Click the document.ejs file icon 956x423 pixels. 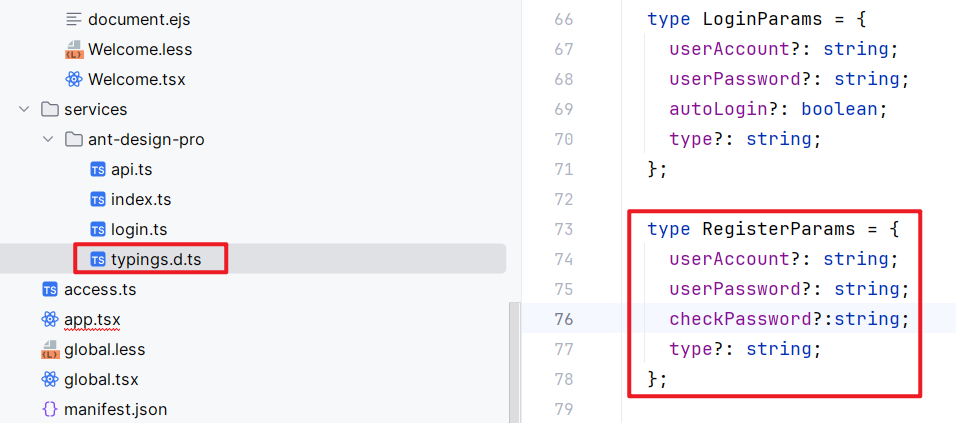coord(73,19)
